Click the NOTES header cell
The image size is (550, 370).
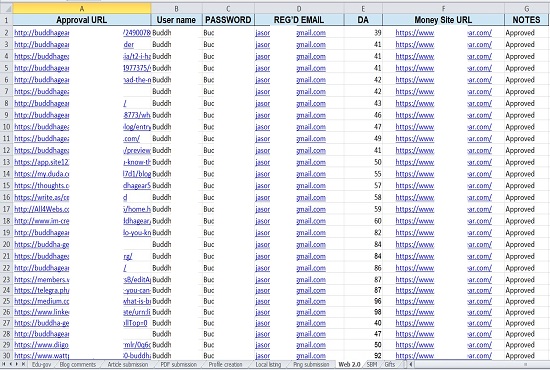point(526,20)
